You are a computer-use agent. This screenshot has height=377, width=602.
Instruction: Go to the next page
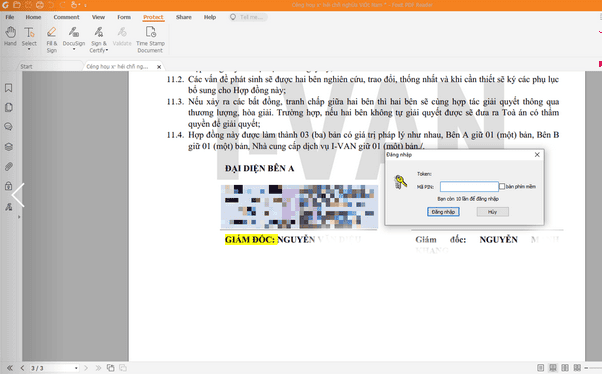click(86, 368)
